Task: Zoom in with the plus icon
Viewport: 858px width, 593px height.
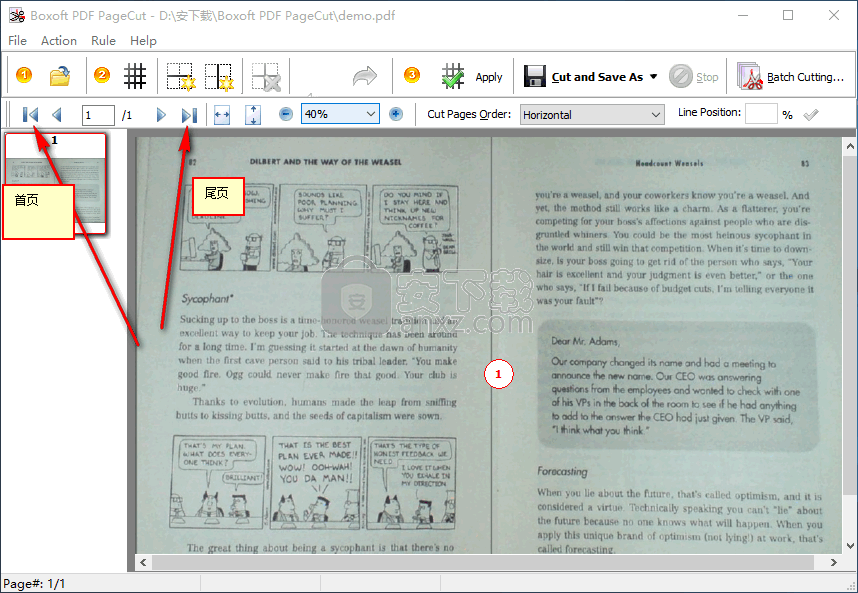Action: click(396, 114)
